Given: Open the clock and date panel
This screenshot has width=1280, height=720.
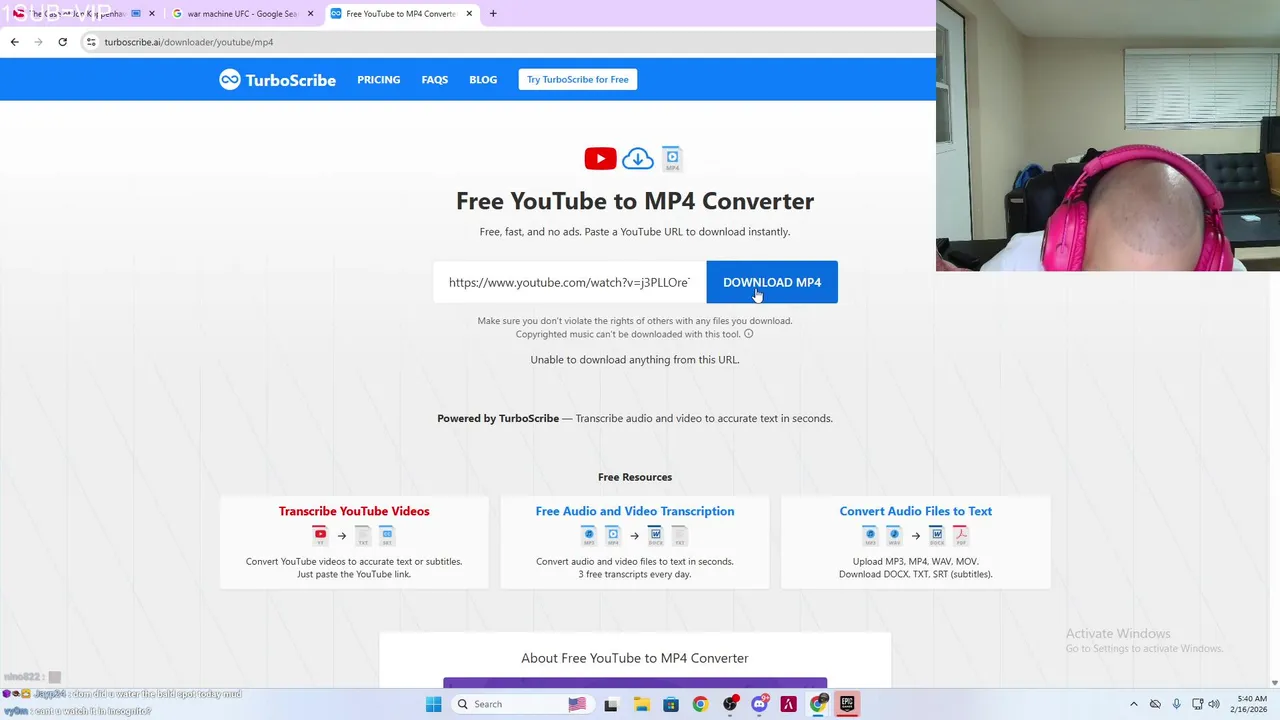Looking at the screenshot, I should 1251,704.
